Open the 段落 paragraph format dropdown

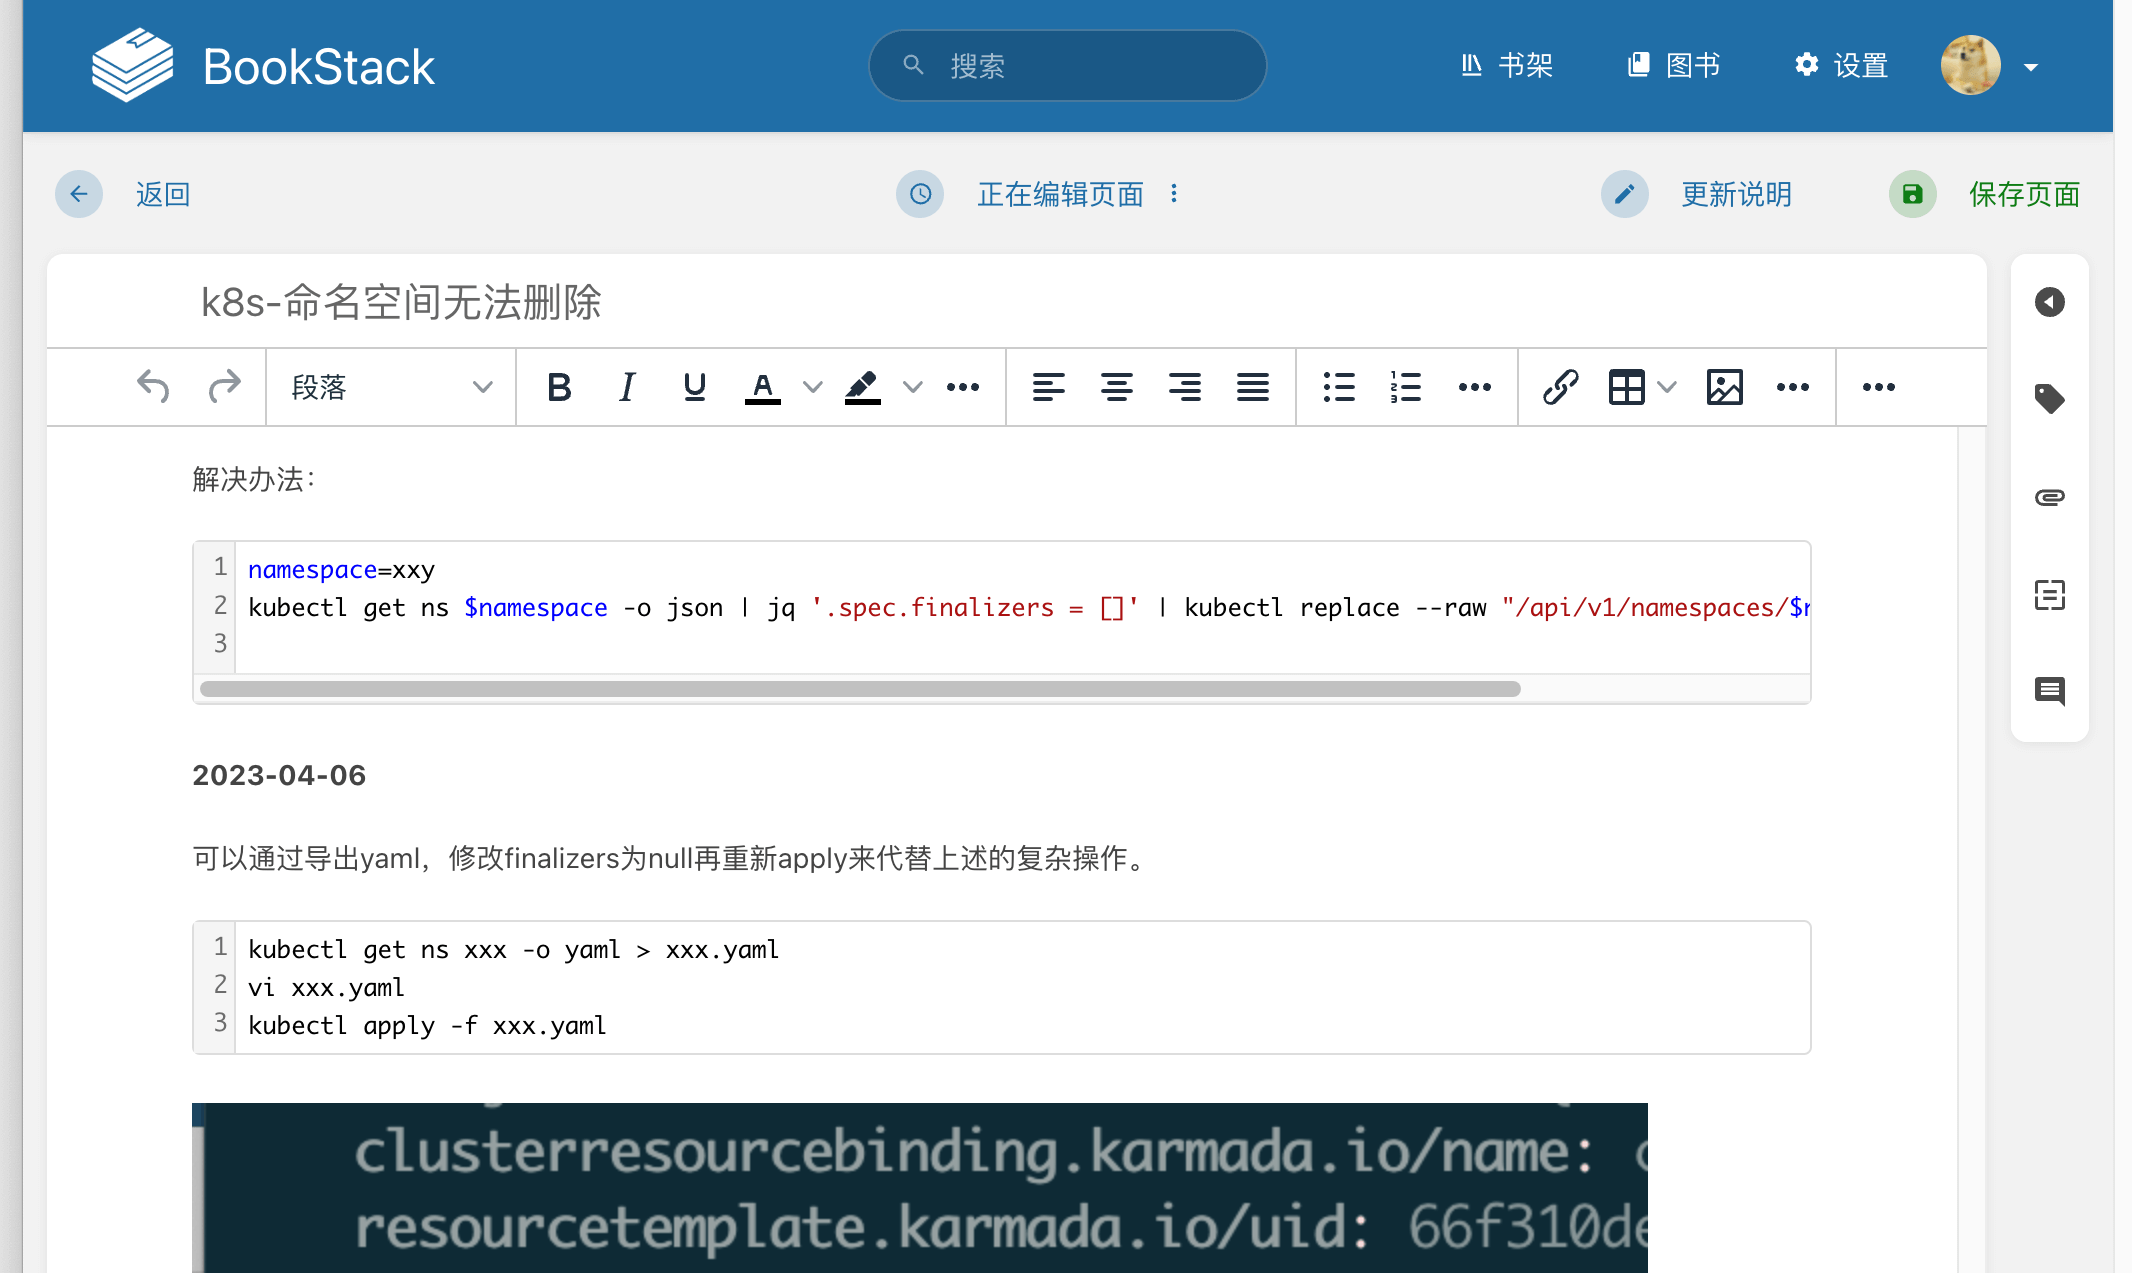click(x=391, y=387)
